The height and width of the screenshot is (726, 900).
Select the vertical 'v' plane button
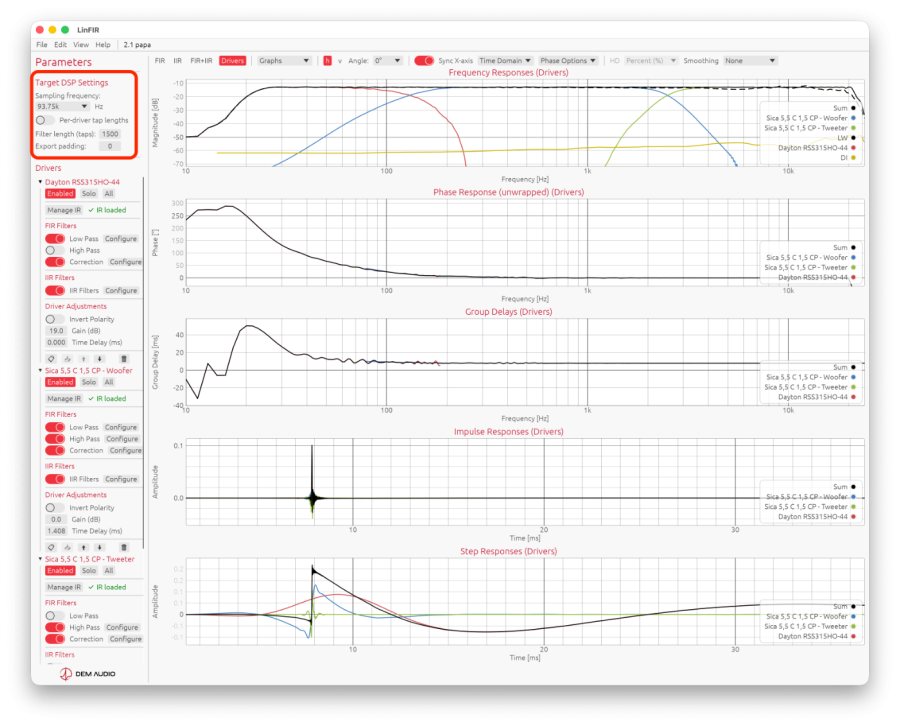tap(340, 60)
